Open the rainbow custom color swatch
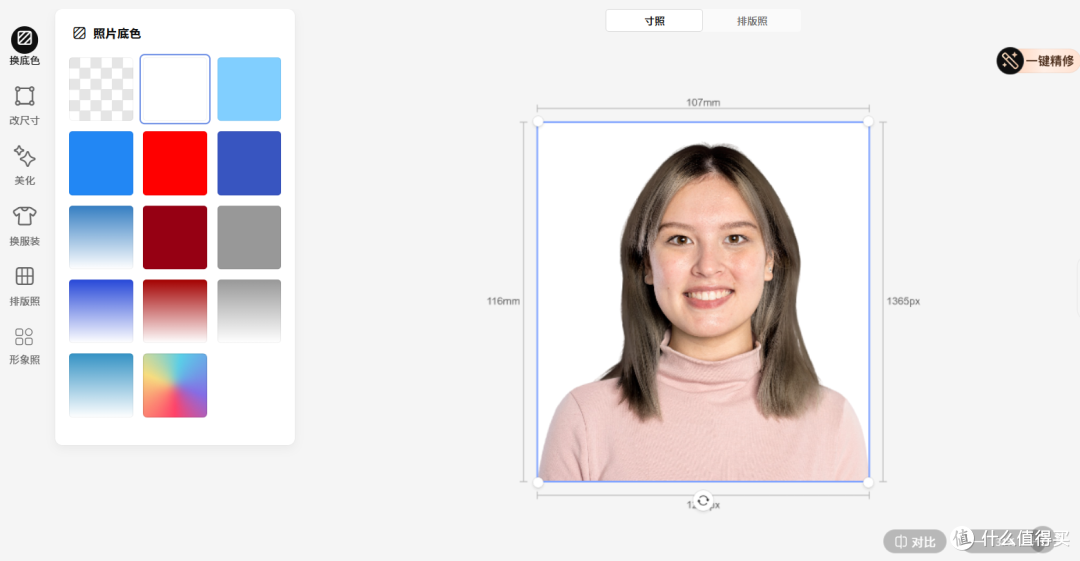Viewport: 1080px width, 561px height. point(175,385)
